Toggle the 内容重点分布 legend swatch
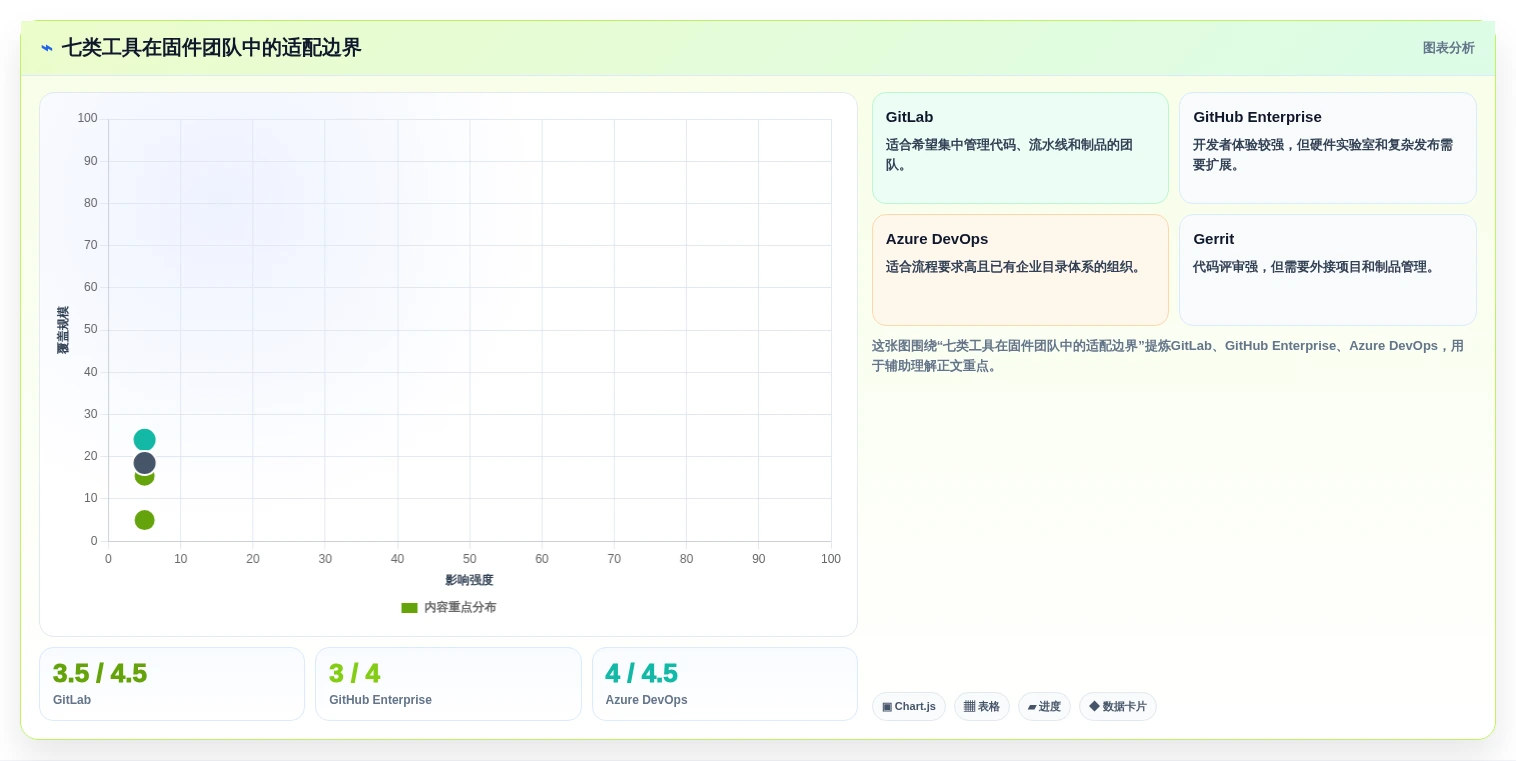The image size is (1516, 761). click(x=409, y=607)
